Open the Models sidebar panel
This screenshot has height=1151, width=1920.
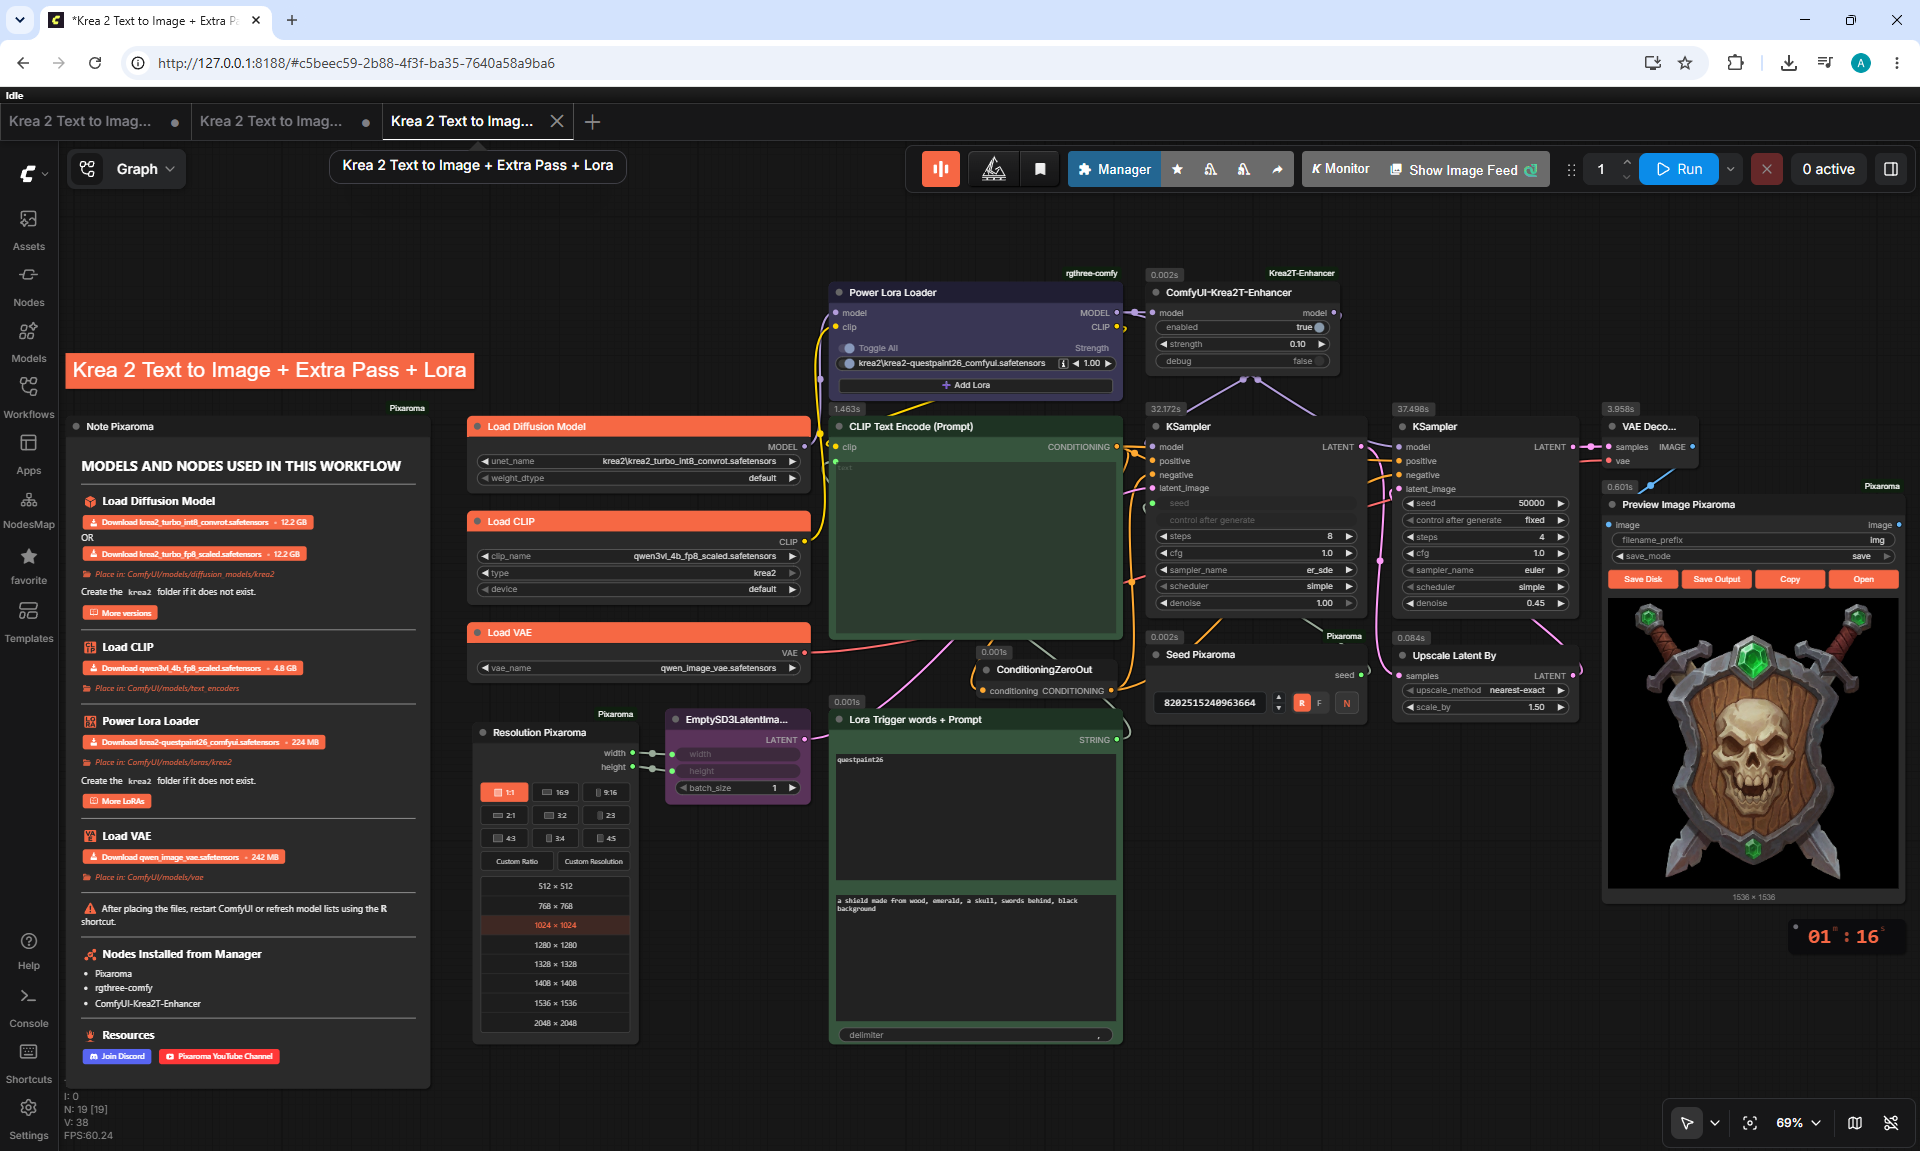pos(29,341)
